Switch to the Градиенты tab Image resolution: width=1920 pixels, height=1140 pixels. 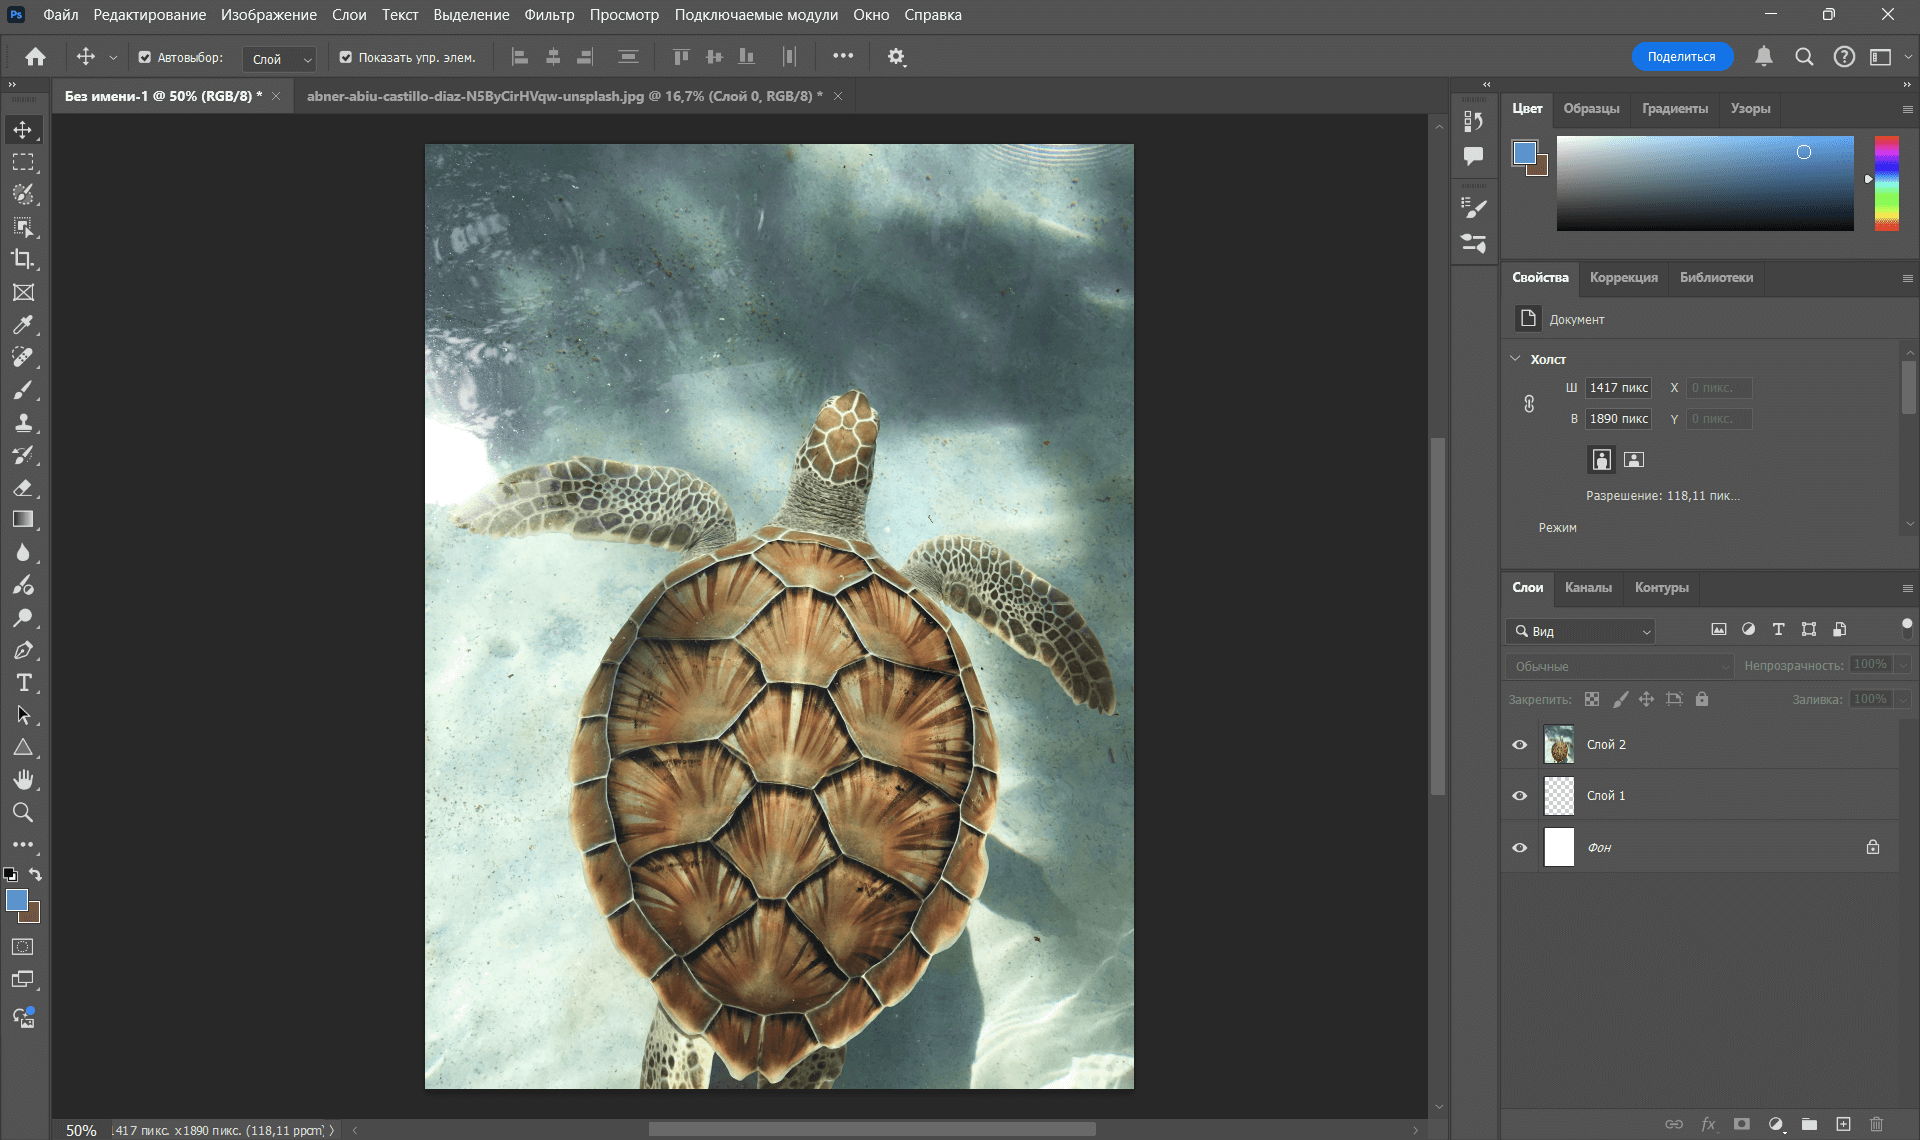(1675, 109)
